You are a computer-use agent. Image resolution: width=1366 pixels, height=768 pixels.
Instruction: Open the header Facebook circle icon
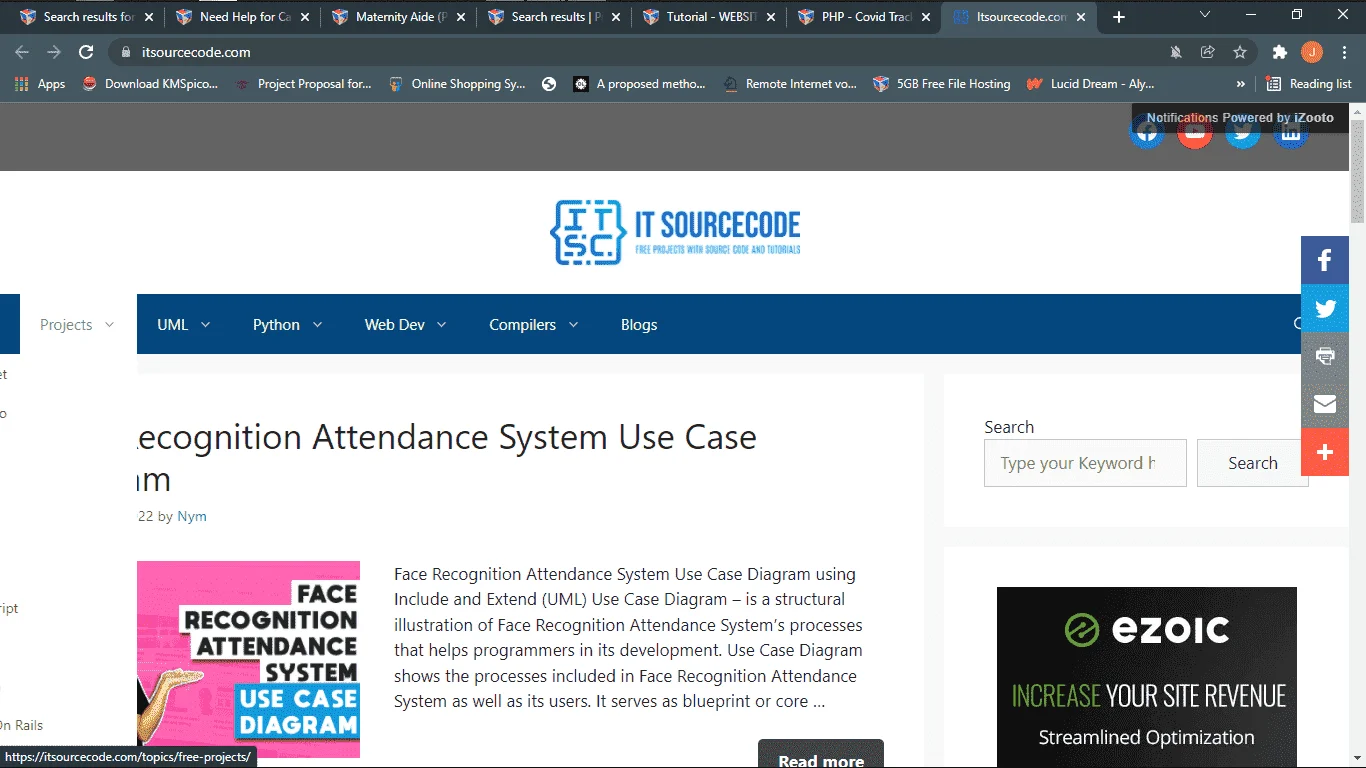point(1147,132)
